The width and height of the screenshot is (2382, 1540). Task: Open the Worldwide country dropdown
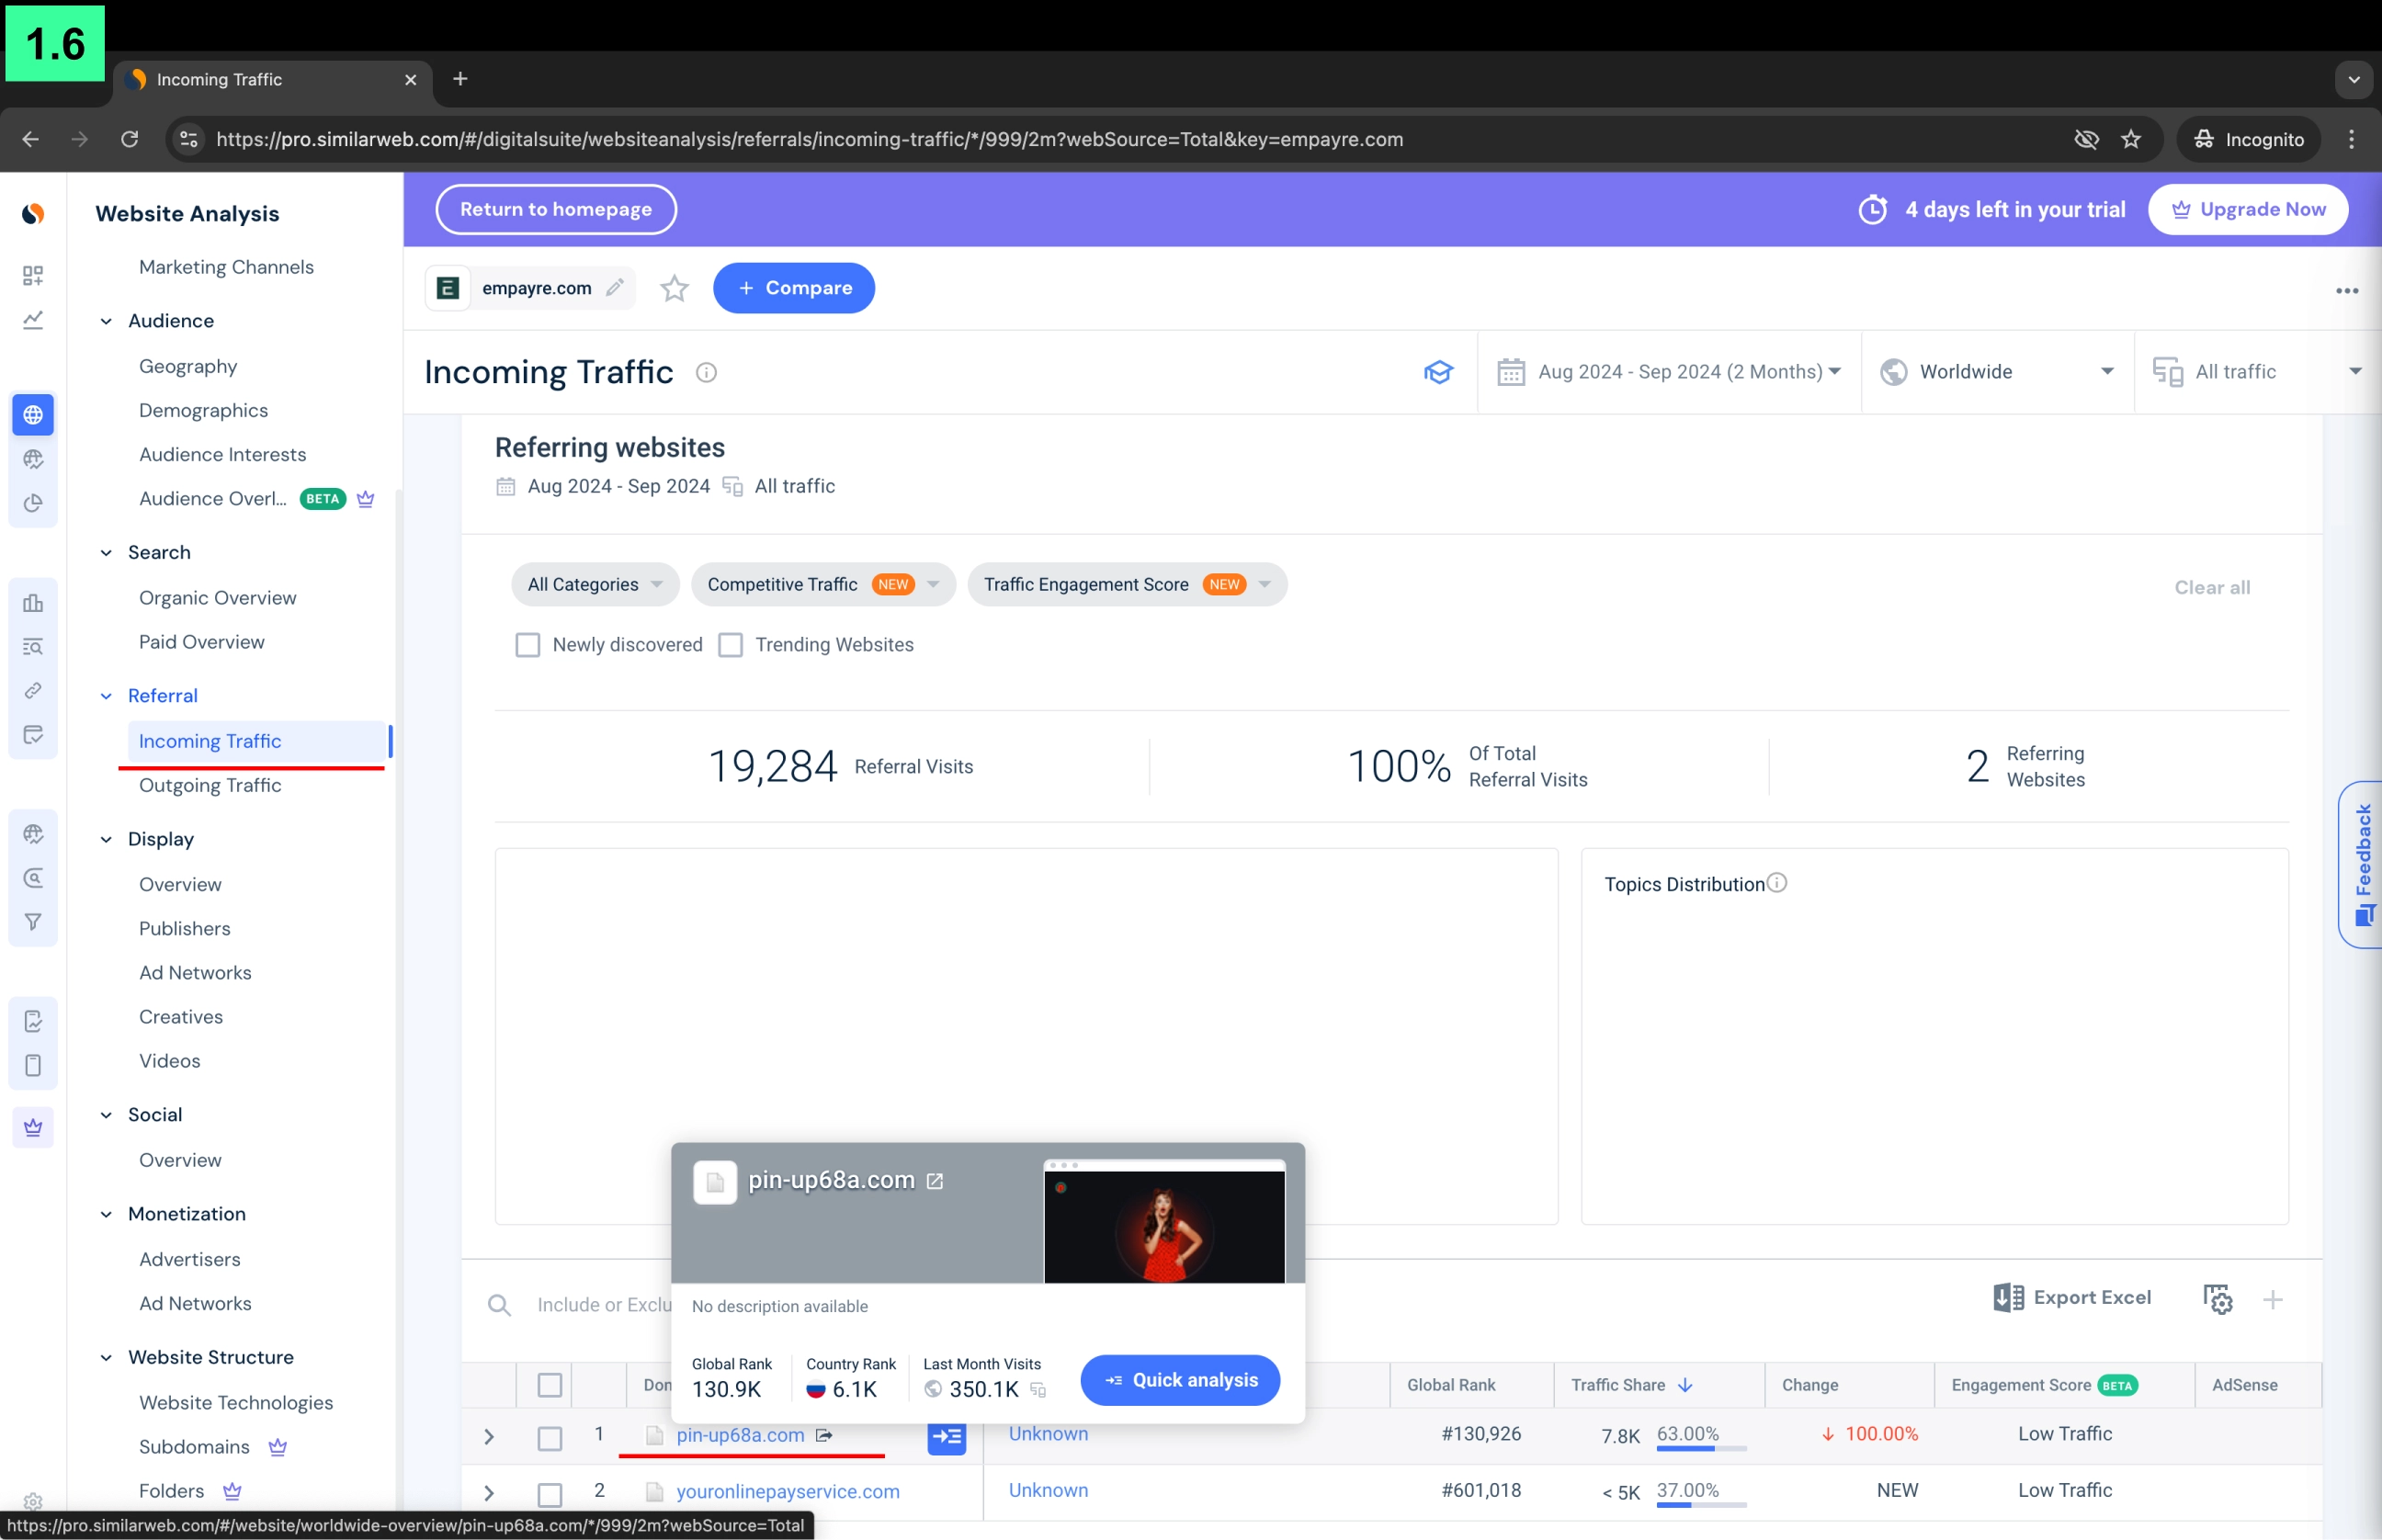pos(1996,371)
